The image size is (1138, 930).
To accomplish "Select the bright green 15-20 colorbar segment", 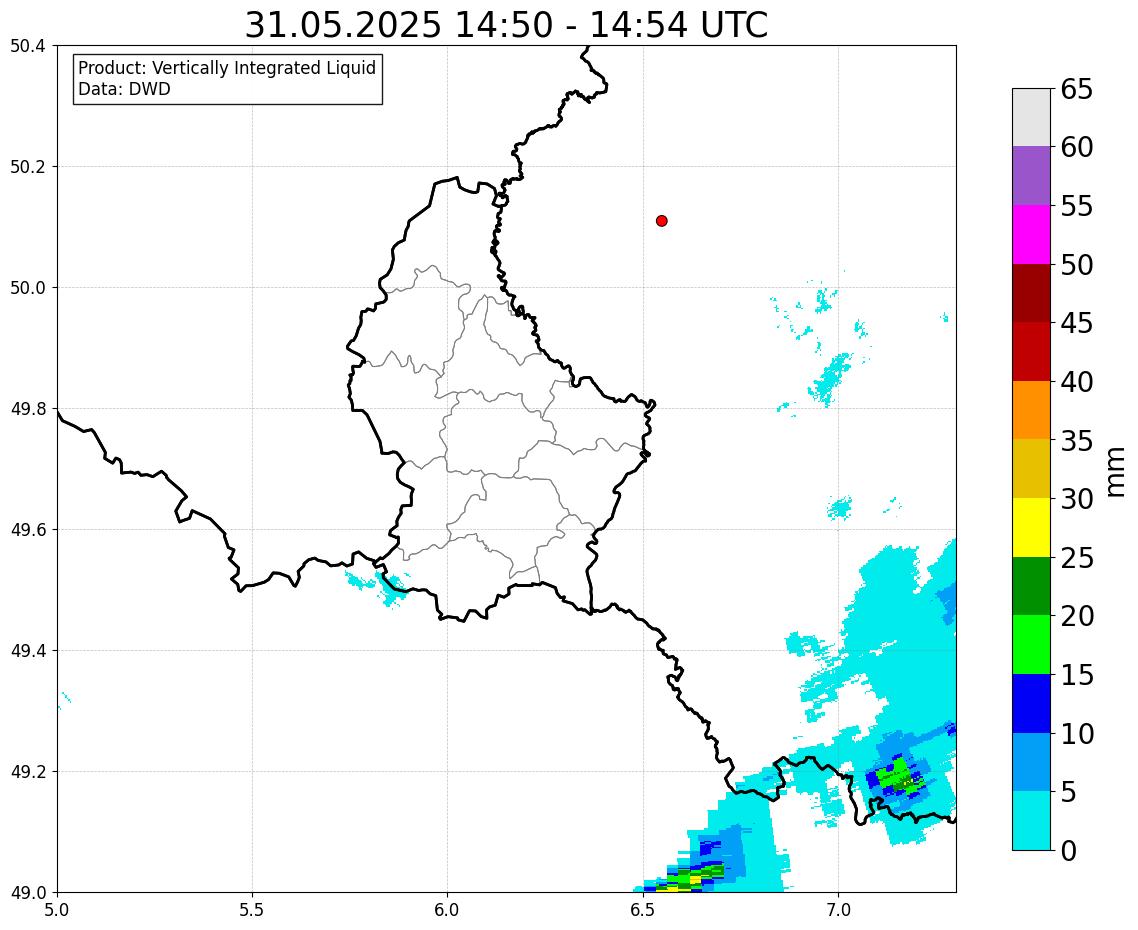I will coord(1031,644).
